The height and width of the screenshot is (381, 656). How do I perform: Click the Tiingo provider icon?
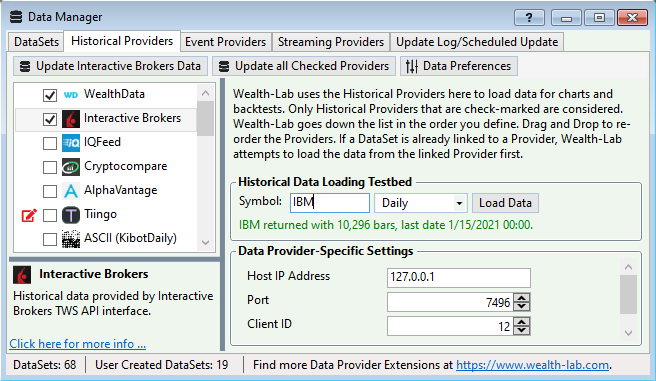71,215
